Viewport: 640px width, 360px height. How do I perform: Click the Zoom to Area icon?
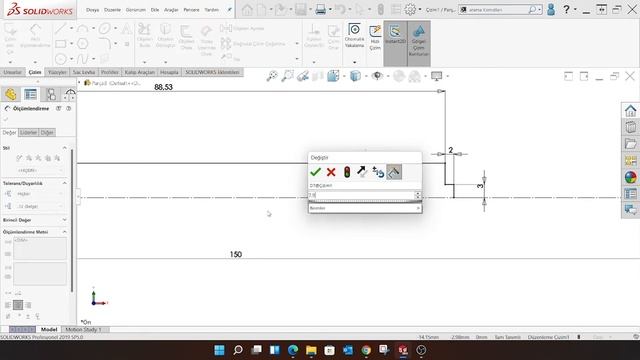pos(287,76)
